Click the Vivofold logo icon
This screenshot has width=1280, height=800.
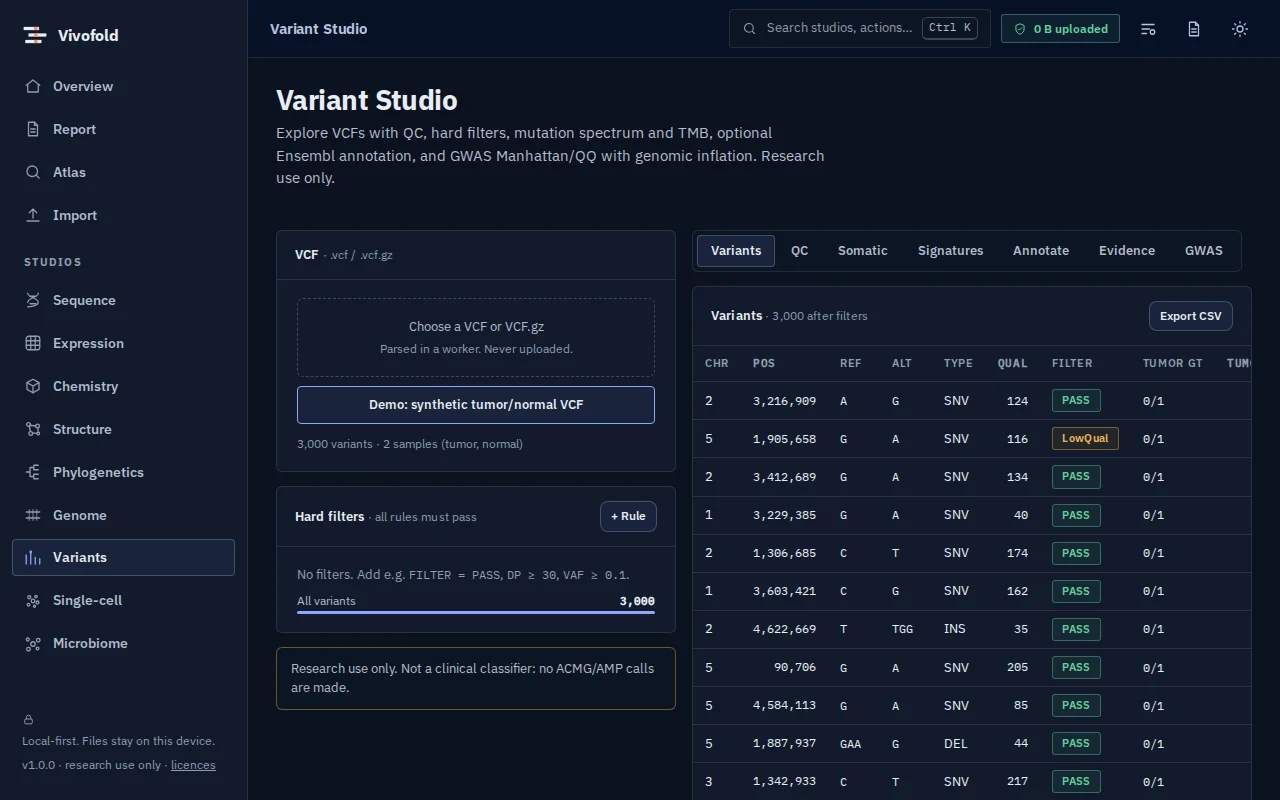pyautogui.click(x=35, y=35)
